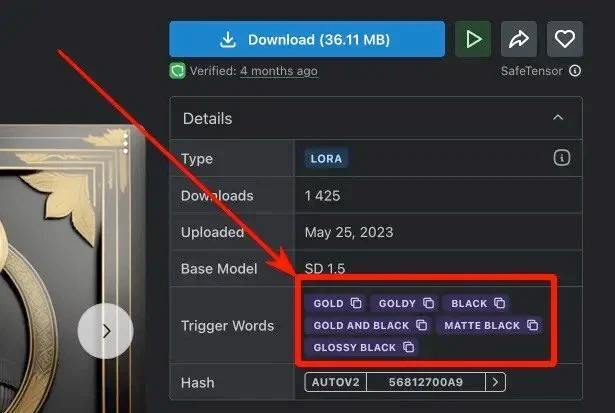The image size is (615, 413).
Task: Copy the GOLD trigger word
Action: (x=356, y=303)
